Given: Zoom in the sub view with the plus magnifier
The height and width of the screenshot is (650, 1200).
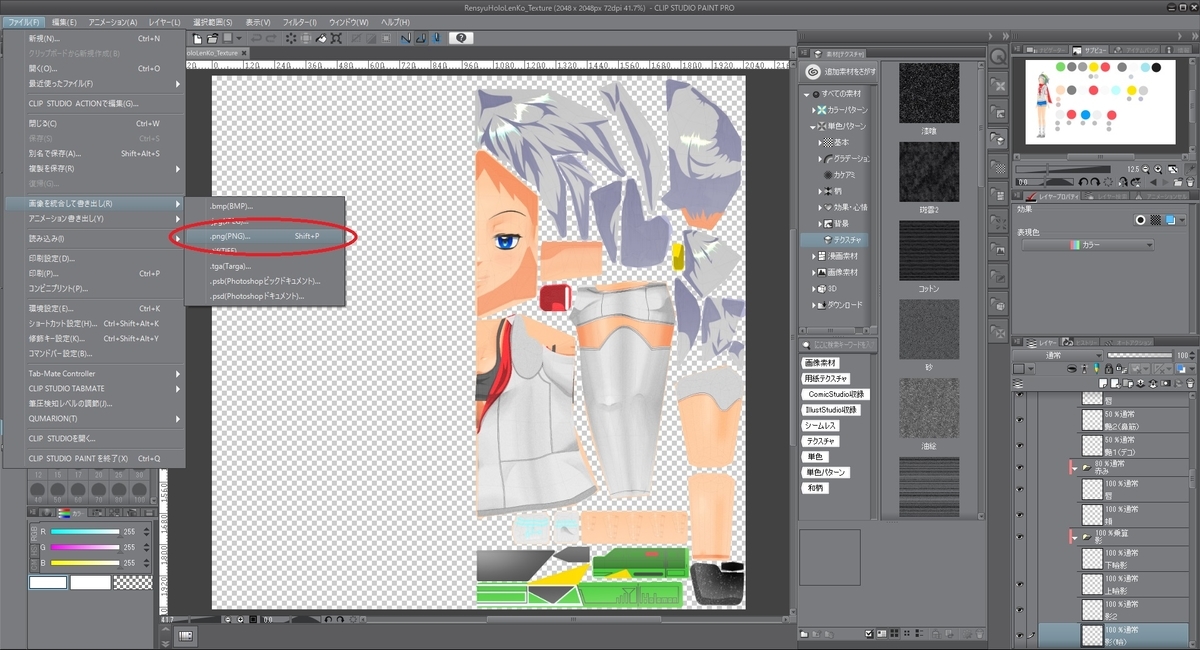Looking at the screenshot, I should [1158, 169].
